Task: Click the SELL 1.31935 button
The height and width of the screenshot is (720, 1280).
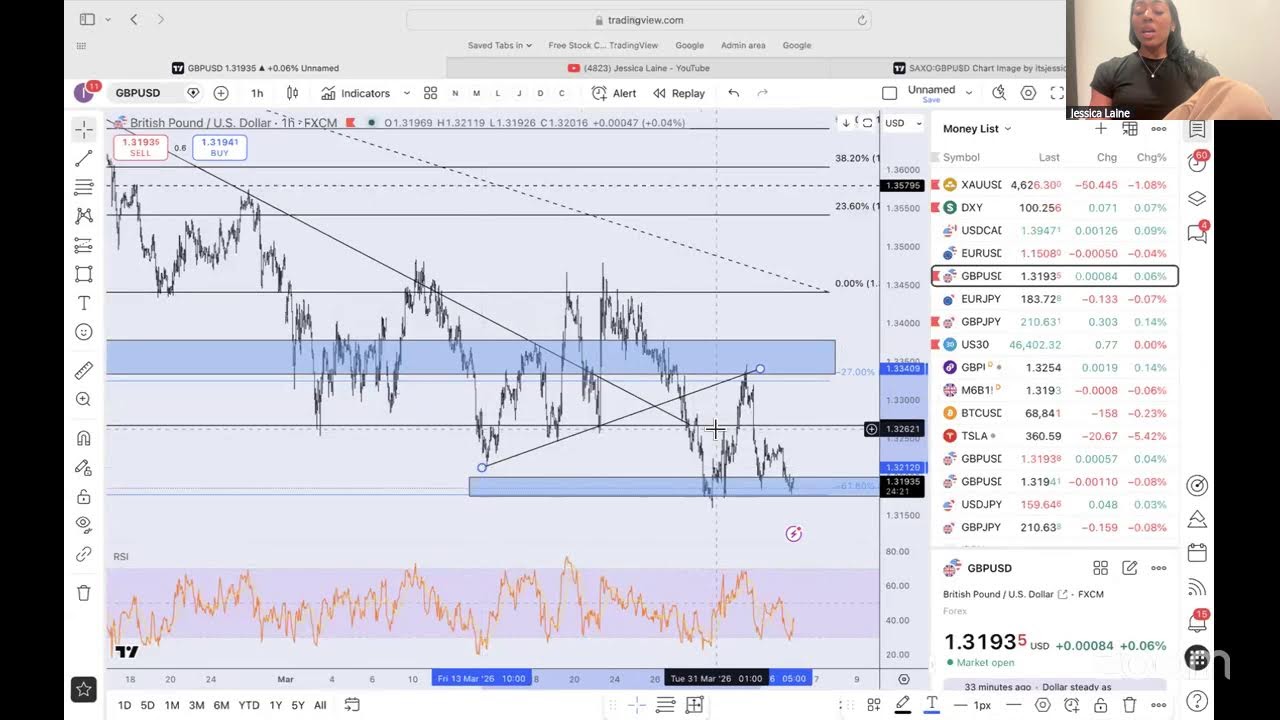Action: [x=140, y=147]
